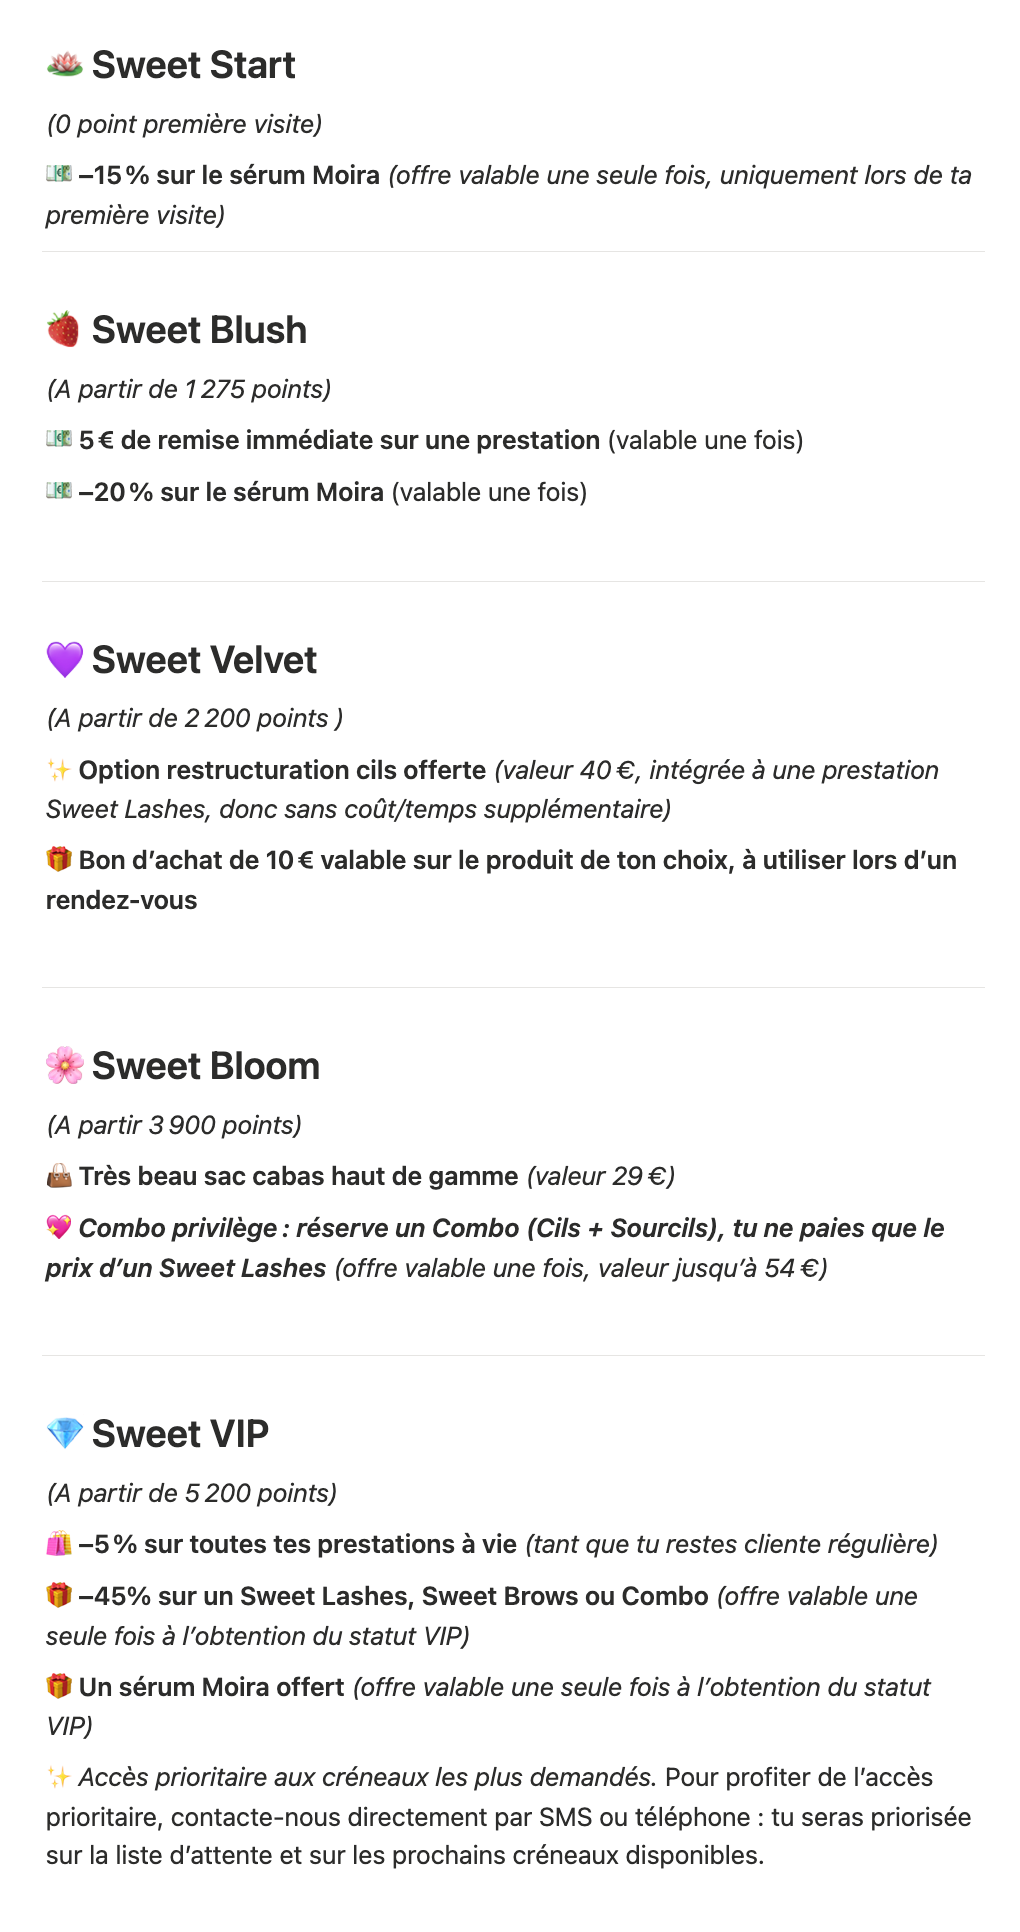Click the banknote emoji before 5 € de remise
The image size is (1020, 1932).
[x=59, y=440]
